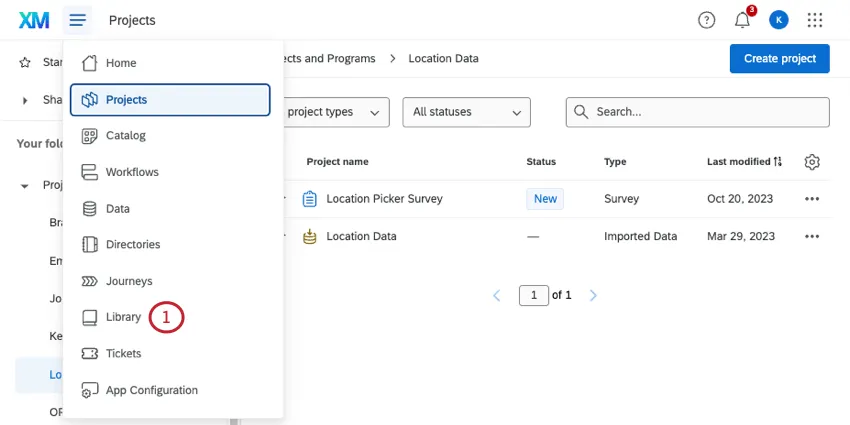This screenshot has height=425, width=850.
Task: Open options menu for Location Picker Survey
Action: pos(812,199)
